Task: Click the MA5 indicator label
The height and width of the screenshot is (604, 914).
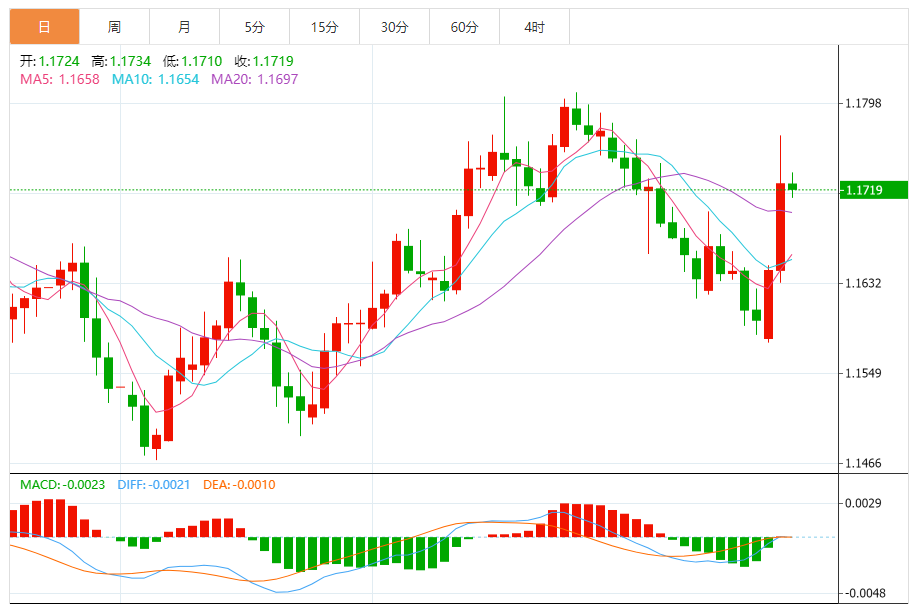Action: (x=59, y=79)
